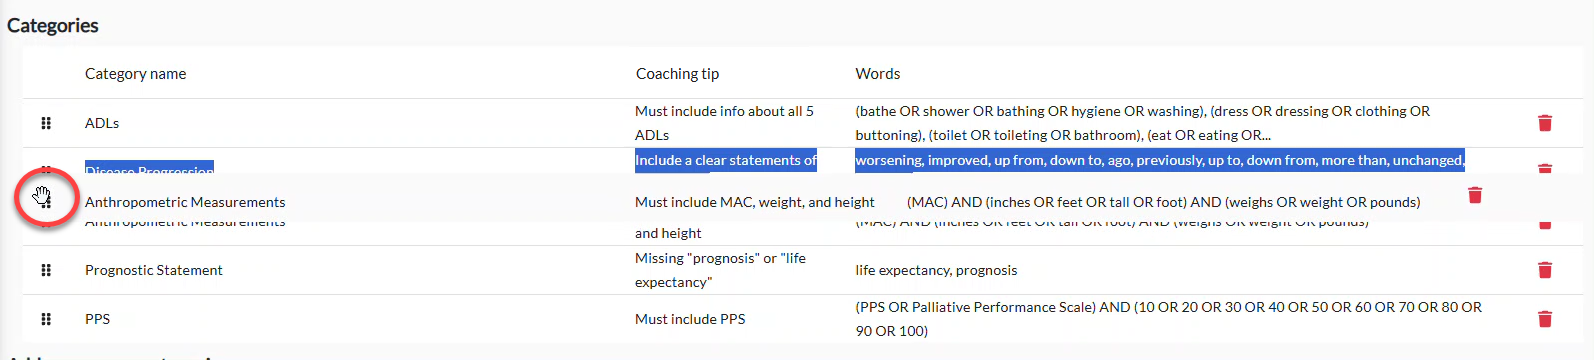
Task: Click the ADLs category name
Action: (x=102, y=123)
